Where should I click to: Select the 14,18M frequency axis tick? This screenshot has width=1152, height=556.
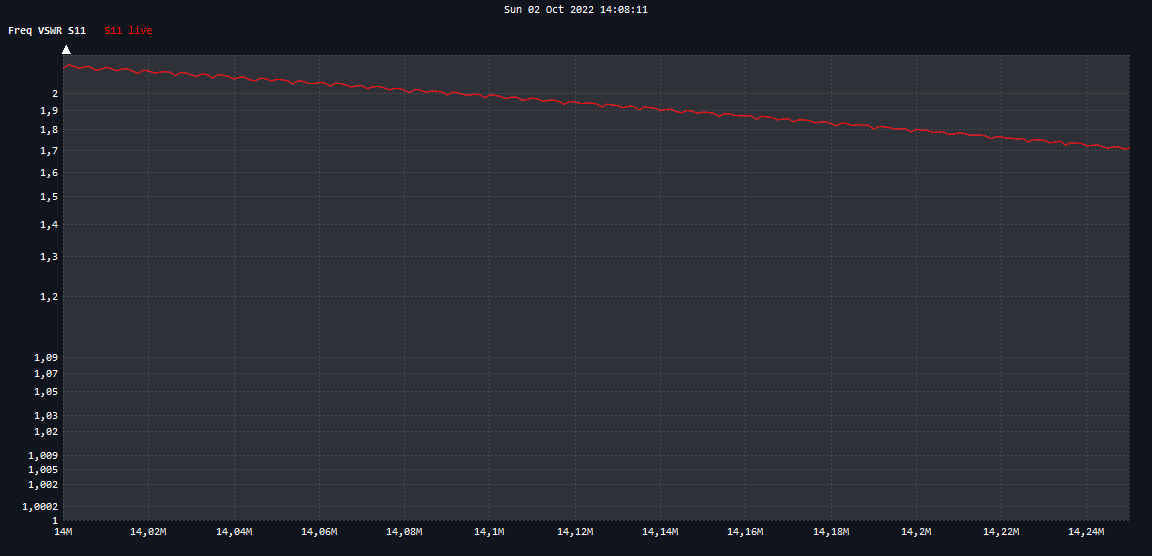(831, 531)
